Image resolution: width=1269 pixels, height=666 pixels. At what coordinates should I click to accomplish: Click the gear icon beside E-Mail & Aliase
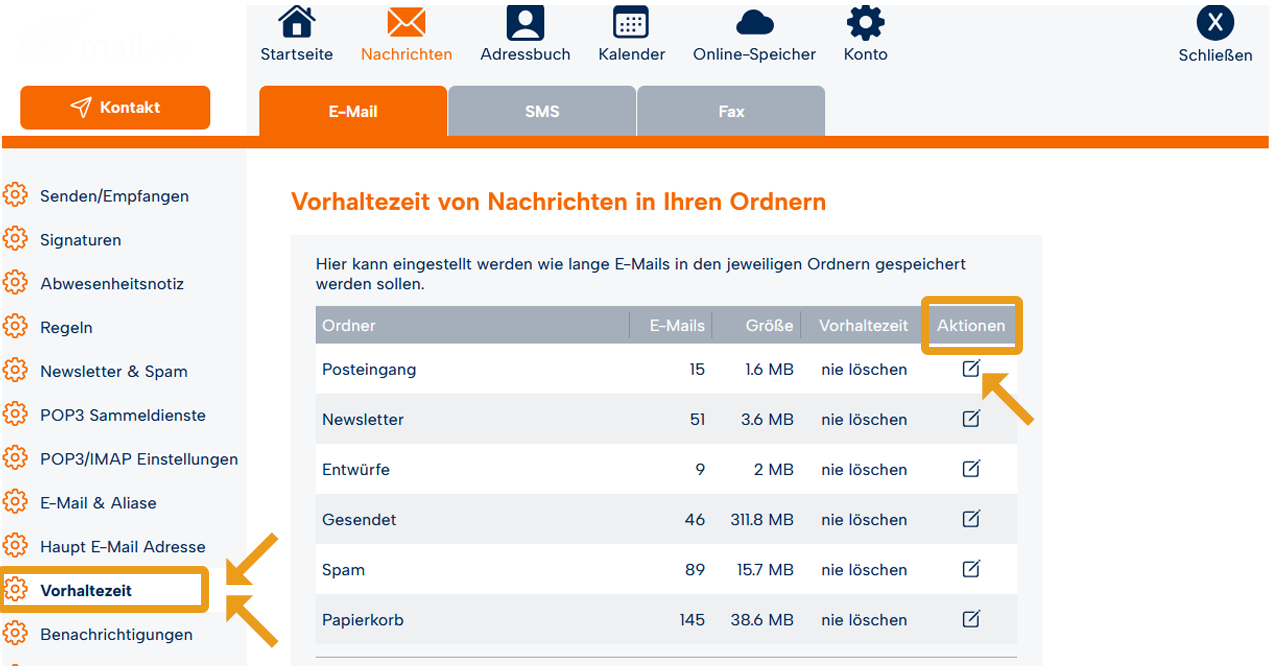[x=15, y=502]
